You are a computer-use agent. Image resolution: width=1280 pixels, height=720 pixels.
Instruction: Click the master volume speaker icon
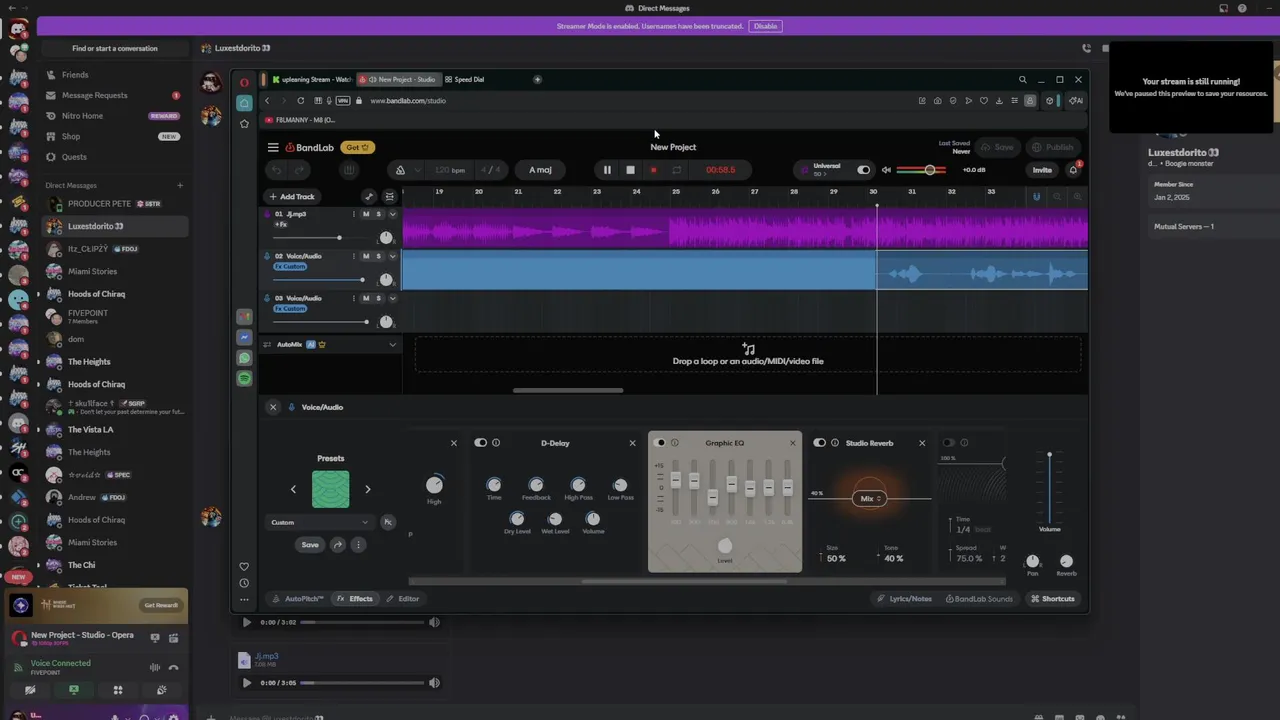885,170
